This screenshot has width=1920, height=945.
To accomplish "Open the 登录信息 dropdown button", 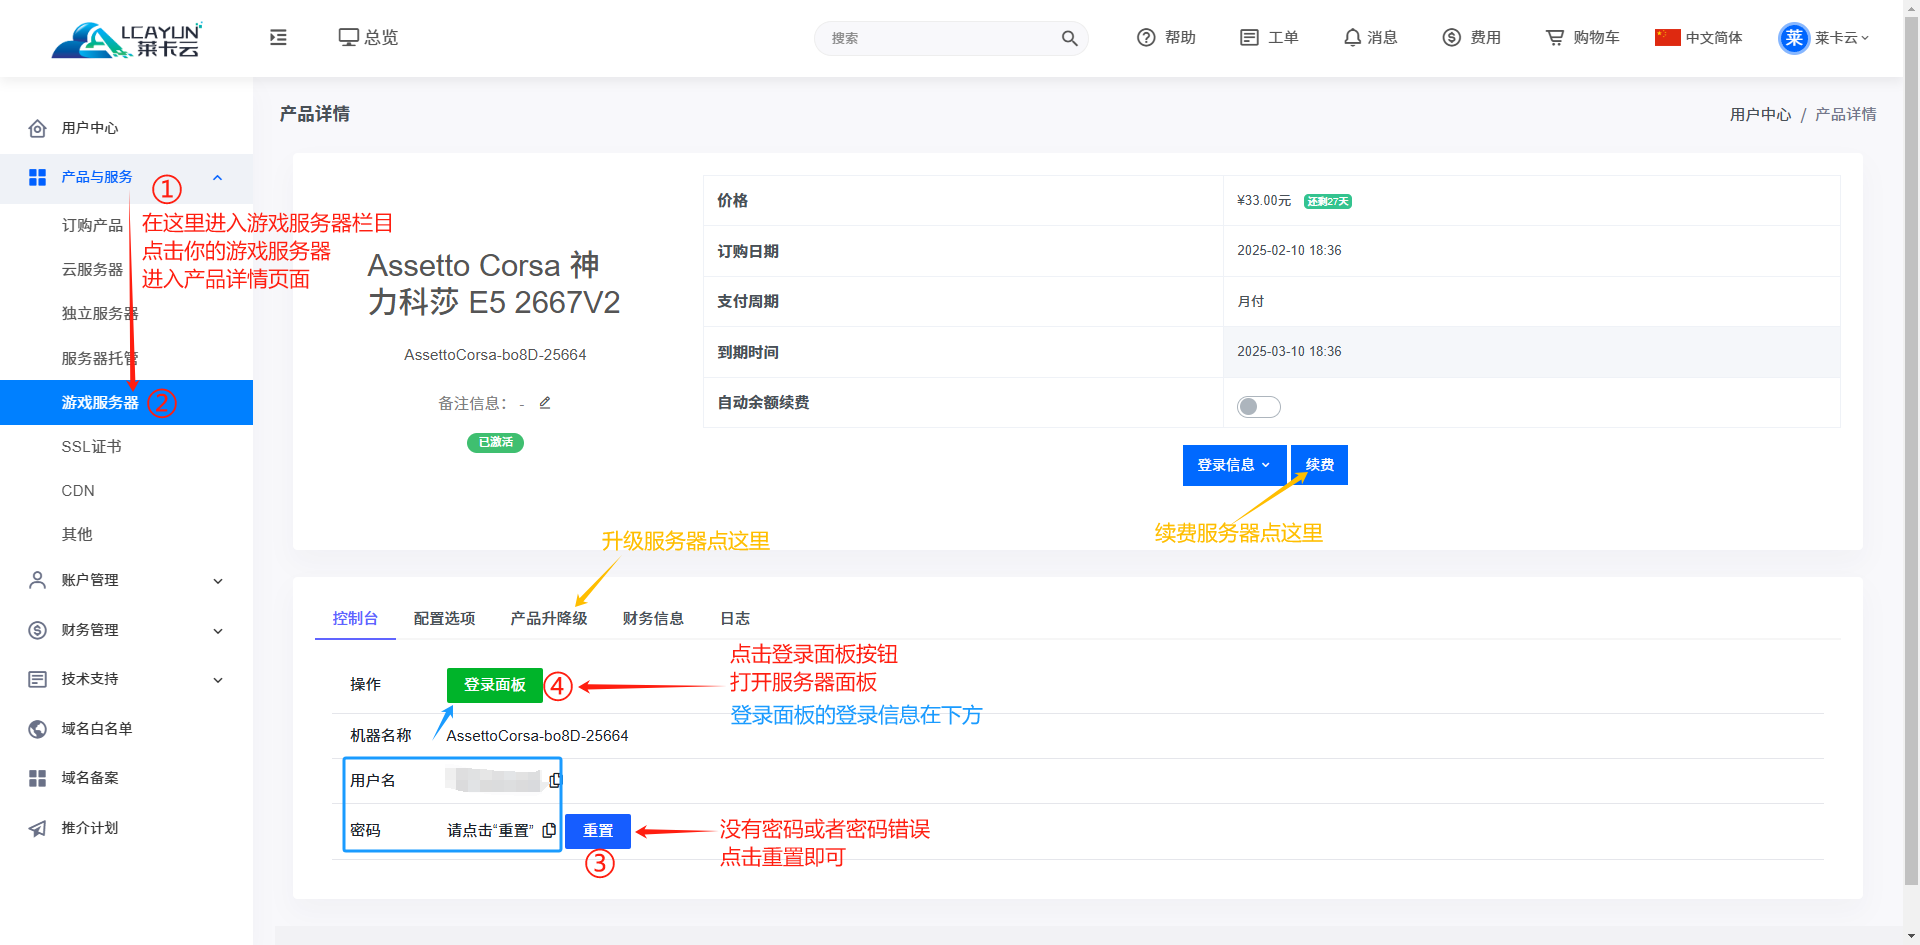I will 1234,465.
